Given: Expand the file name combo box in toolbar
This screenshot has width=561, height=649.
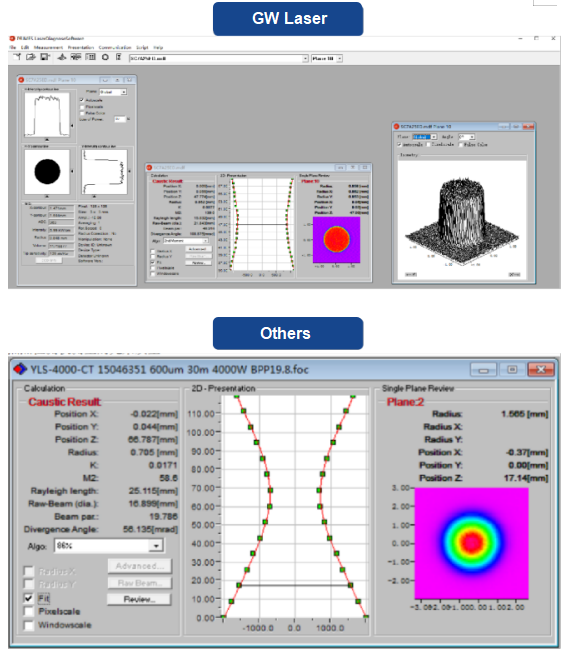Looking at the screenshot, I should point(305,59).
